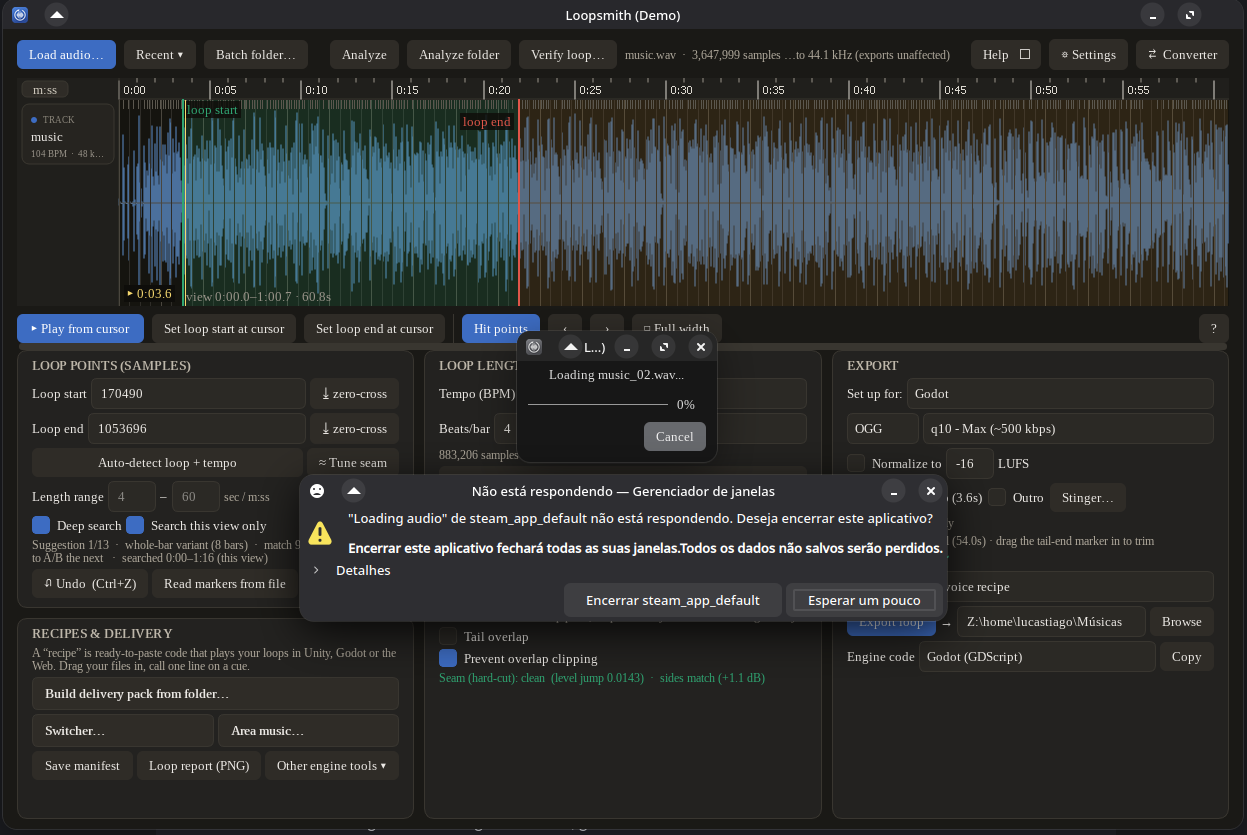This screenshot has width=1247, height=835.
Task: Open Stinger… options
Action: (1088, 498)
